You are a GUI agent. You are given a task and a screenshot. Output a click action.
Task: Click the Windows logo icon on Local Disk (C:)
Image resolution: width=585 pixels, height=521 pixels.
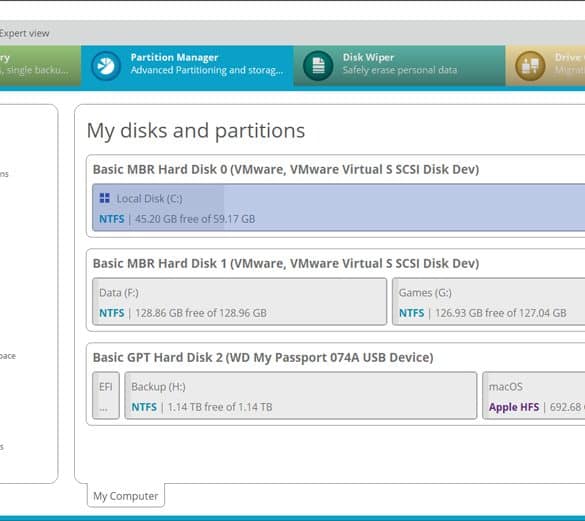pyautogui.click(x=104, y=198)
